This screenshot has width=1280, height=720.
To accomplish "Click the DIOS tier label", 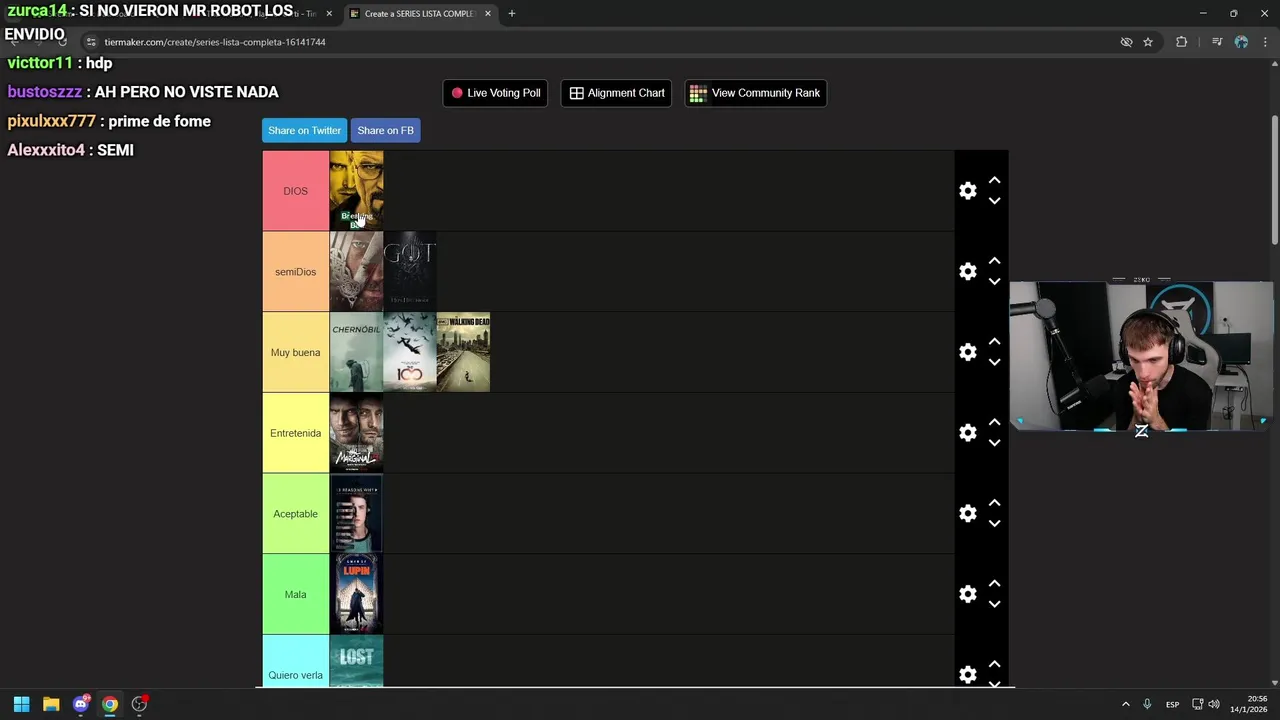I will click(x=295, y=191).
